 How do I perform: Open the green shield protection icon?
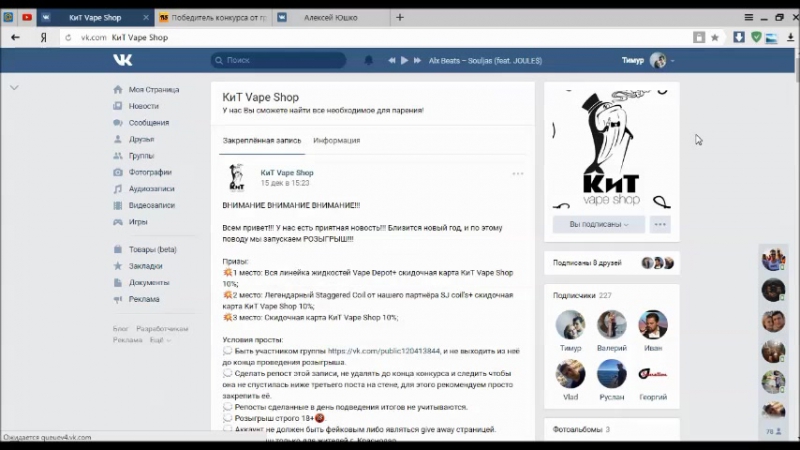coord(756,37)
